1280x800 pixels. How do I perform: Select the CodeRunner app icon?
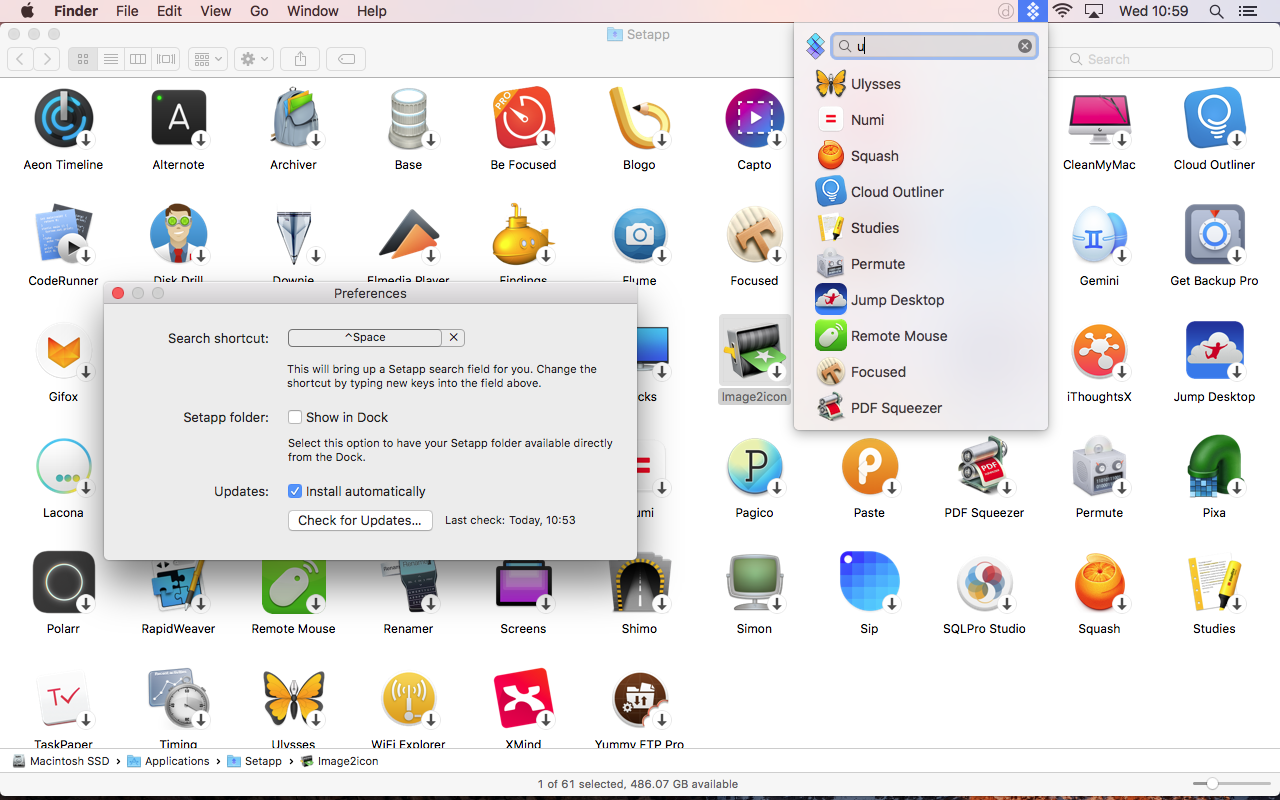(x=64, y=234)
